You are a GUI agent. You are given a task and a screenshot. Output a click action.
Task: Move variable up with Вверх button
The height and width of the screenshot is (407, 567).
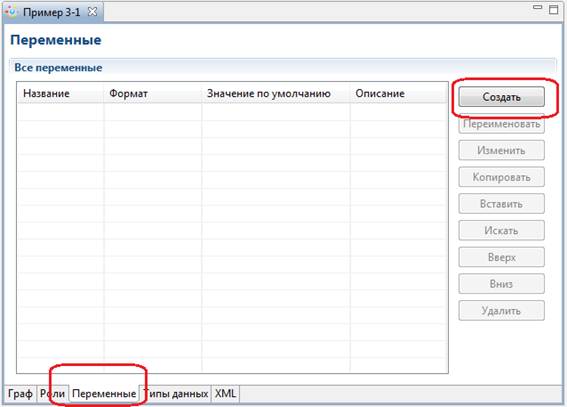502,257
